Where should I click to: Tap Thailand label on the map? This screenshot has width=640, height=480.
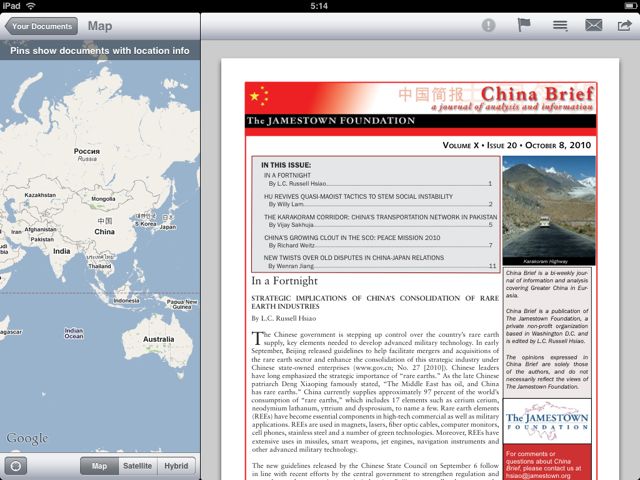pos(100,266)
